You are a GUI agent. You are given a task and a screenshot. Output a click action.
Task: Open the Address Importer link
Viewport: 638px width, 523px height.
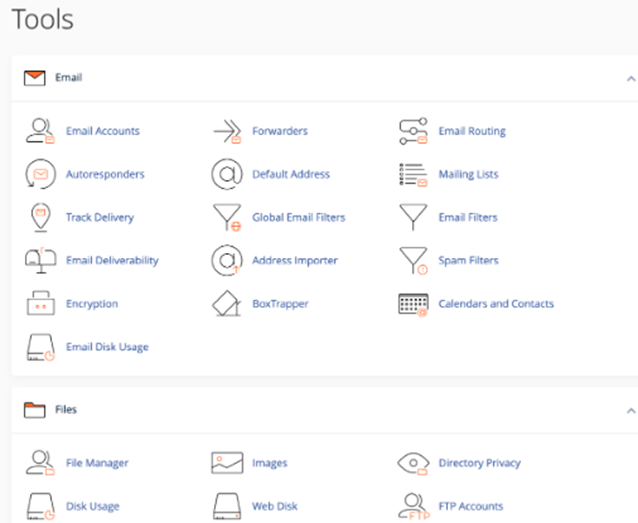(295, 261)
